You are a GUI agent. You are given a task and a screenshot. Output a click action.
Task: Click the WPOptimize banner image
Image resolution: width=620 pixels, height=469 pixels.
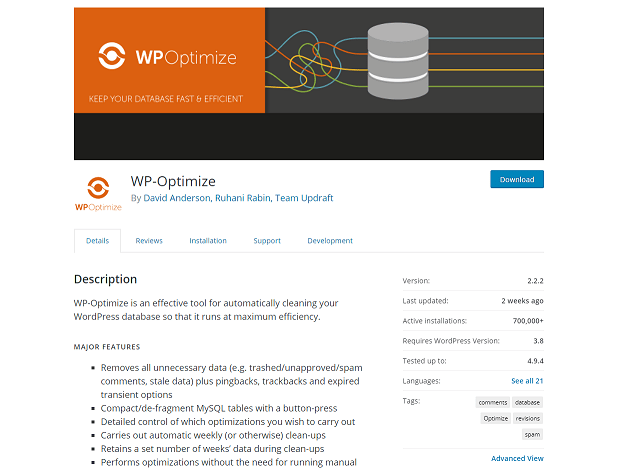point(309,83)
